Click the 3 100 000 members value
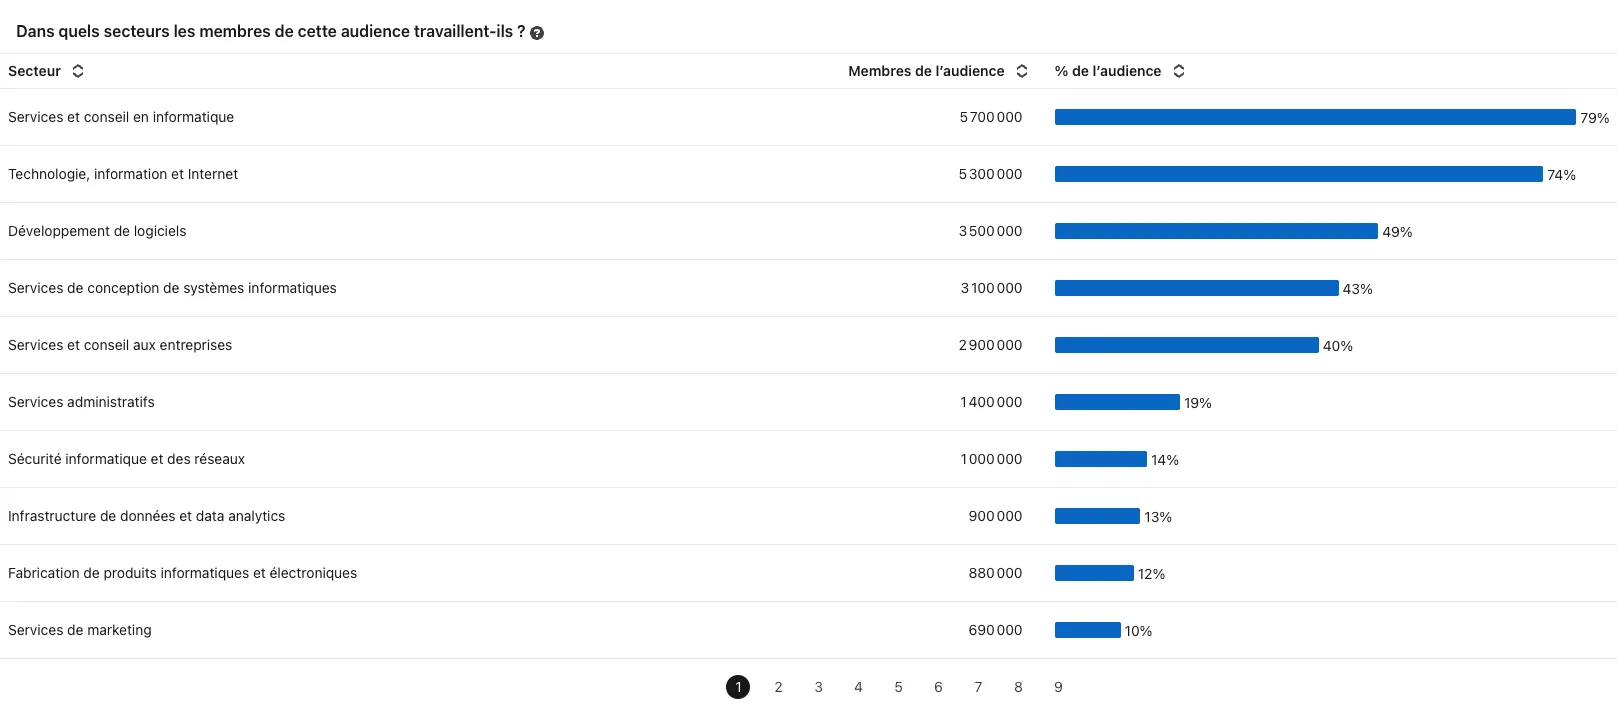The width and height of the screenshot is (1617, 713). [992, 288]
